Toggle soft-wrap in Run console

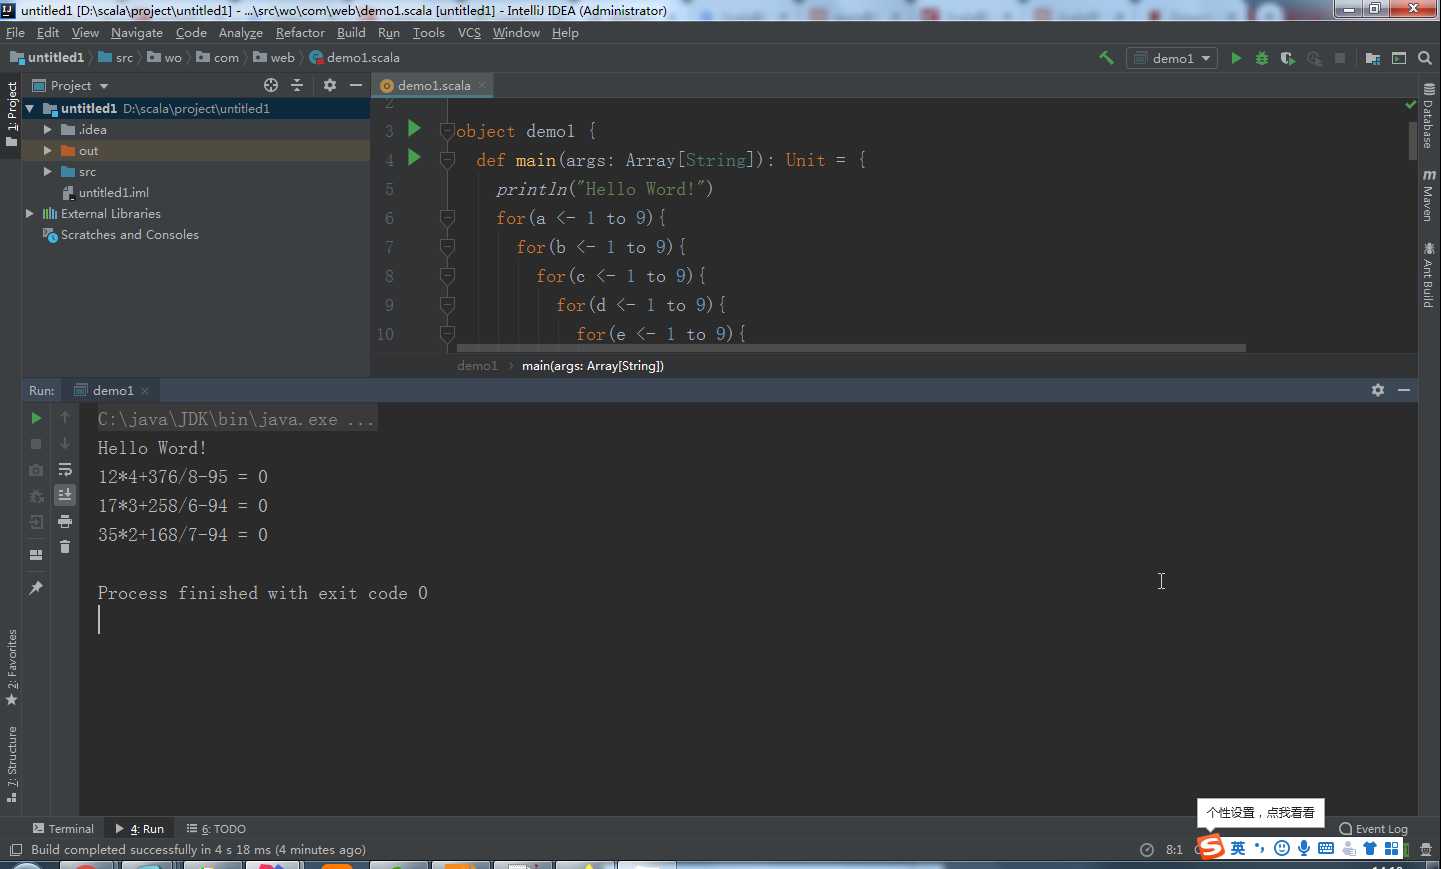(65, 469)
